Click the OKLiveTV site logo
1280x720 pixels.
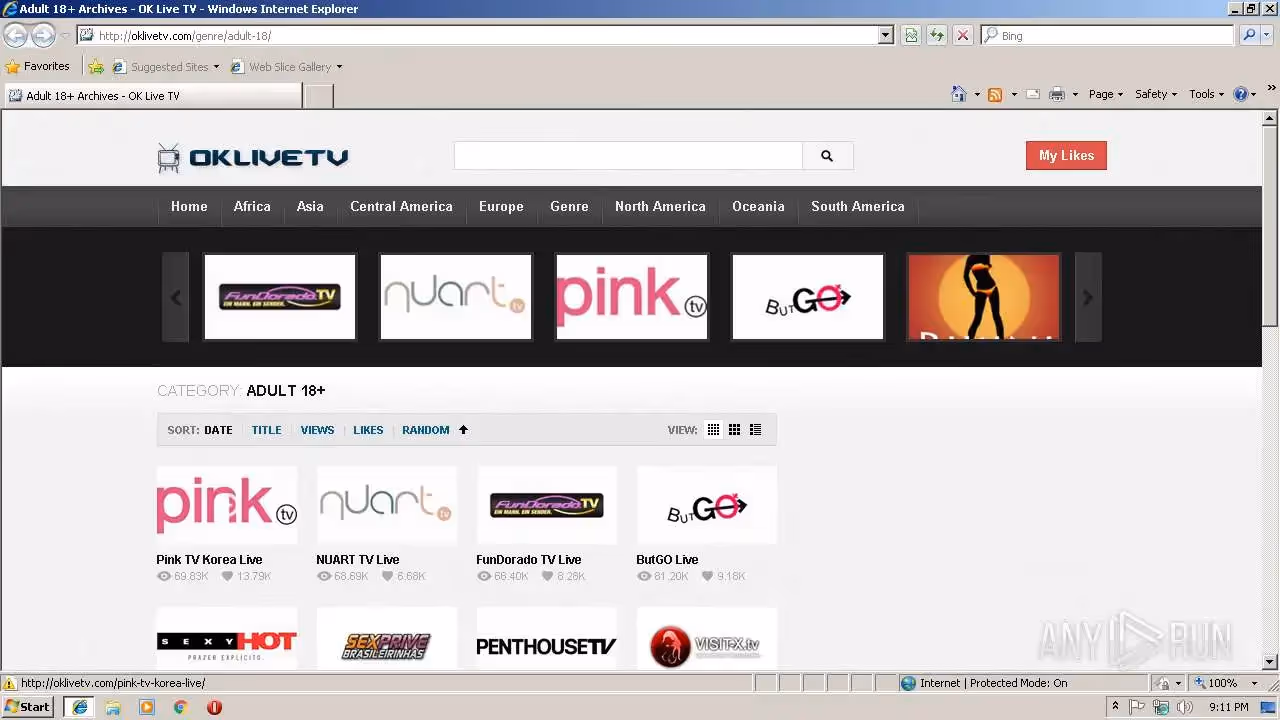(x=253, y=157)
